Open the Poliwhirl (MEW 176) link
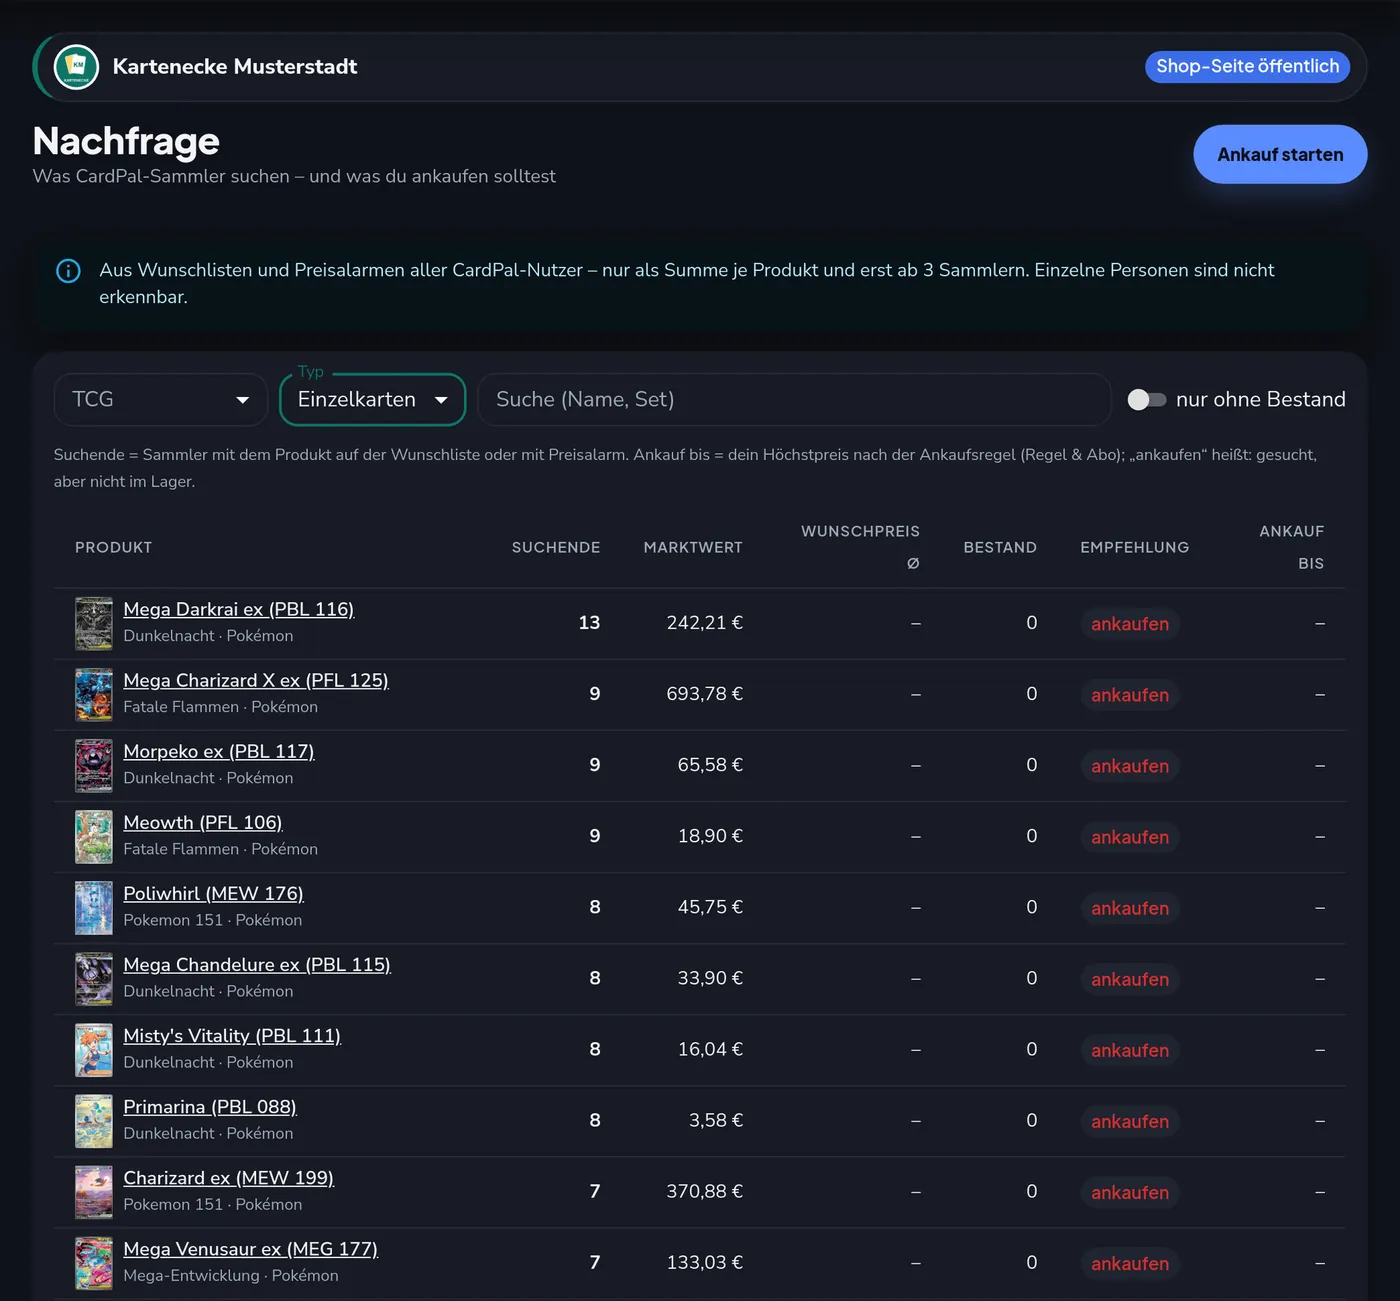This screenshot has height=1301, width=1400. click(x=213, y=893)
